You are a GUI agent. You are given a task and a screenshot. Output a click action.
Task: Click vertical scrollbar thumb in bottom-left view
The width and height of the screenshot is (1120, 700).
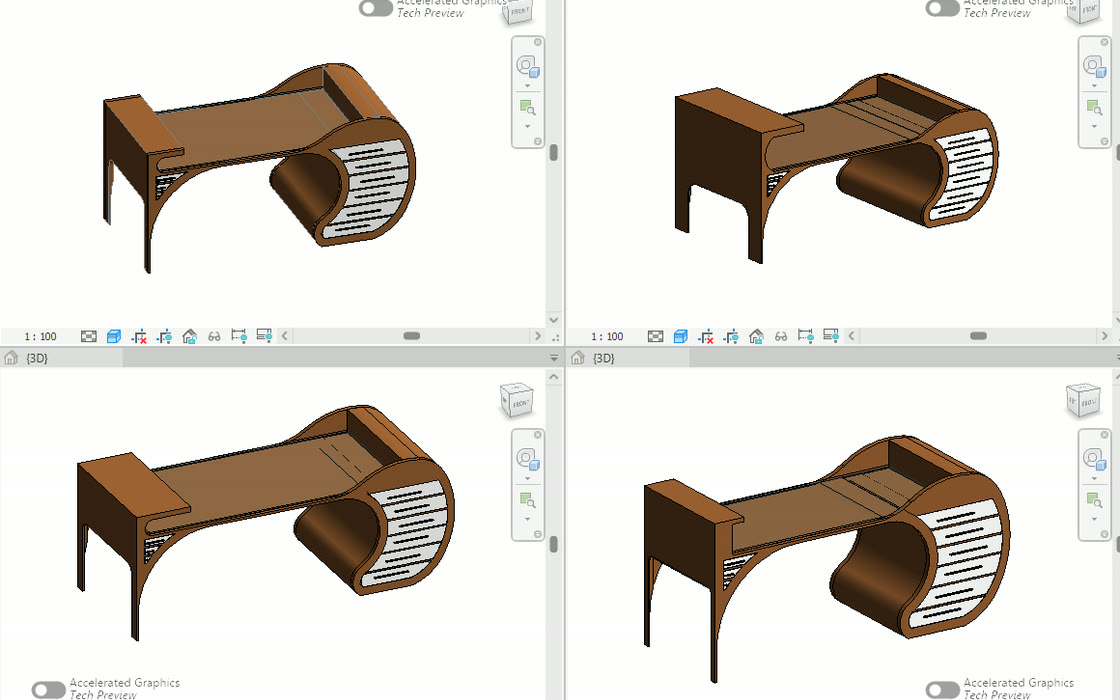pos(554,545)
